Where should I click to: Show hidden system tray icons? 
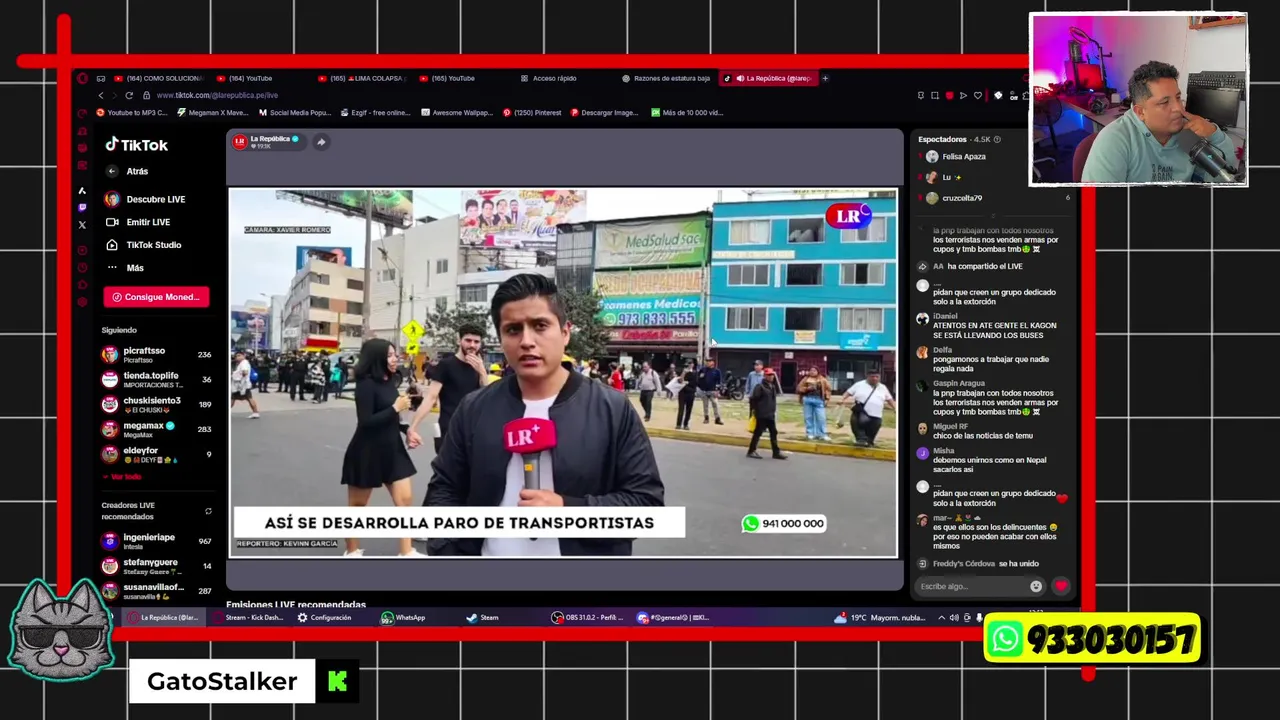coord(941,618)
